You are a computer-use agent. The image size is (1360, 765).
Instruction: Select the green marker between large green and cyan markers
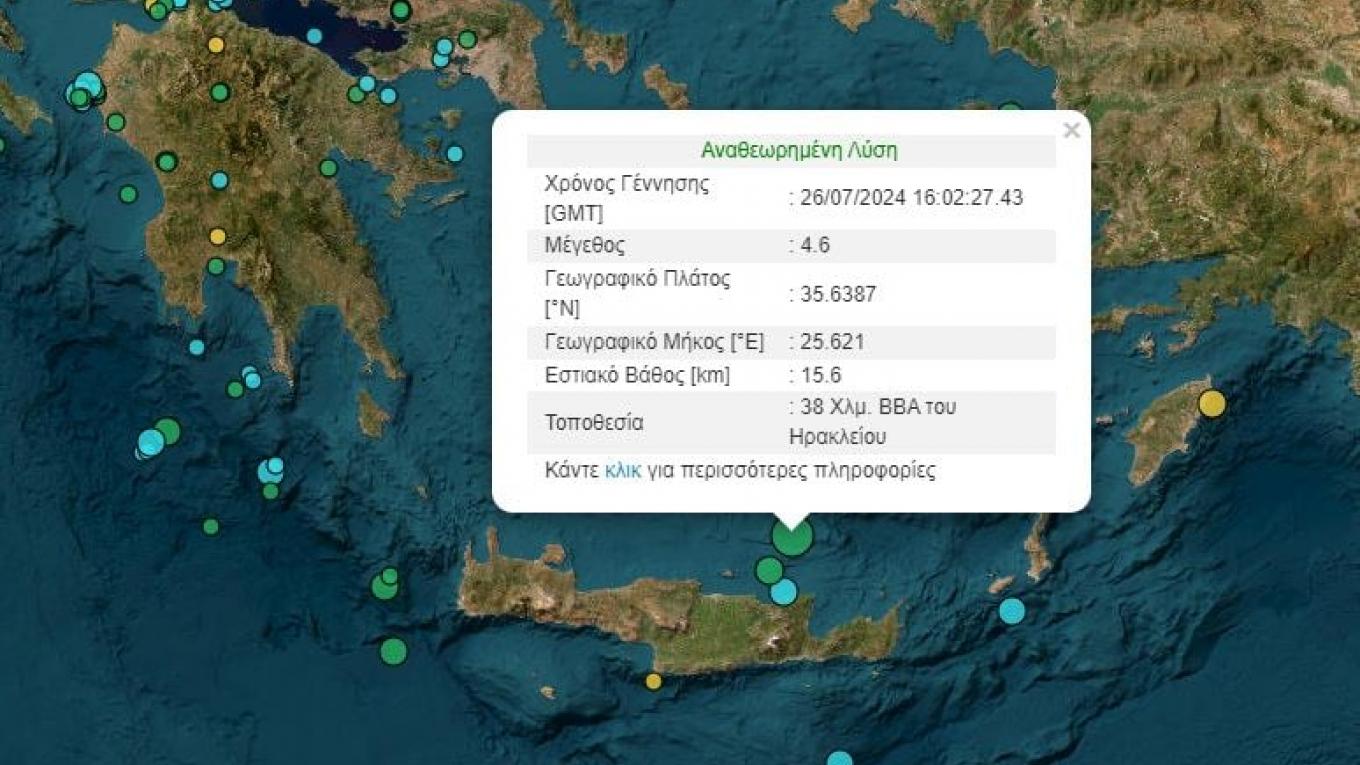click(x=769, y=570)
